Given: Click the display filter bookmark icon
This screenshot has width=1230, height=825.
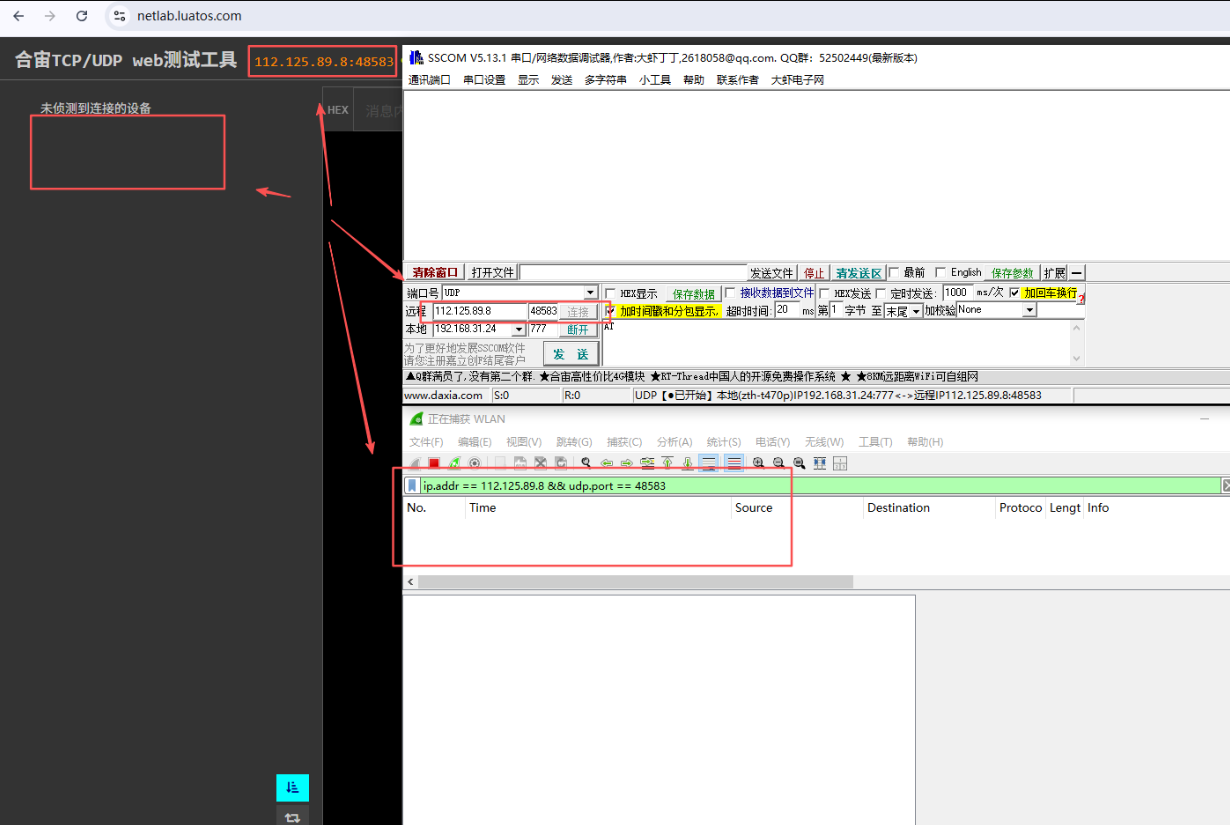Looking at the screenshot, I should pos(412,486).
